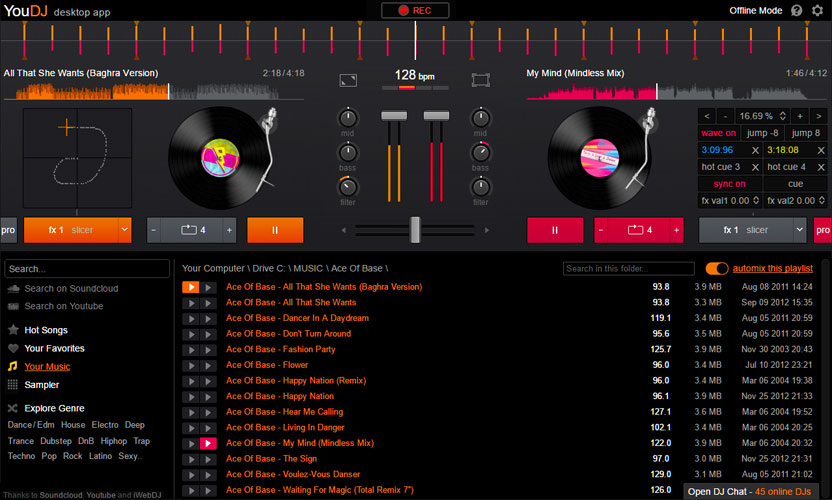Toggle wave on for right deck

coord(718,133)
